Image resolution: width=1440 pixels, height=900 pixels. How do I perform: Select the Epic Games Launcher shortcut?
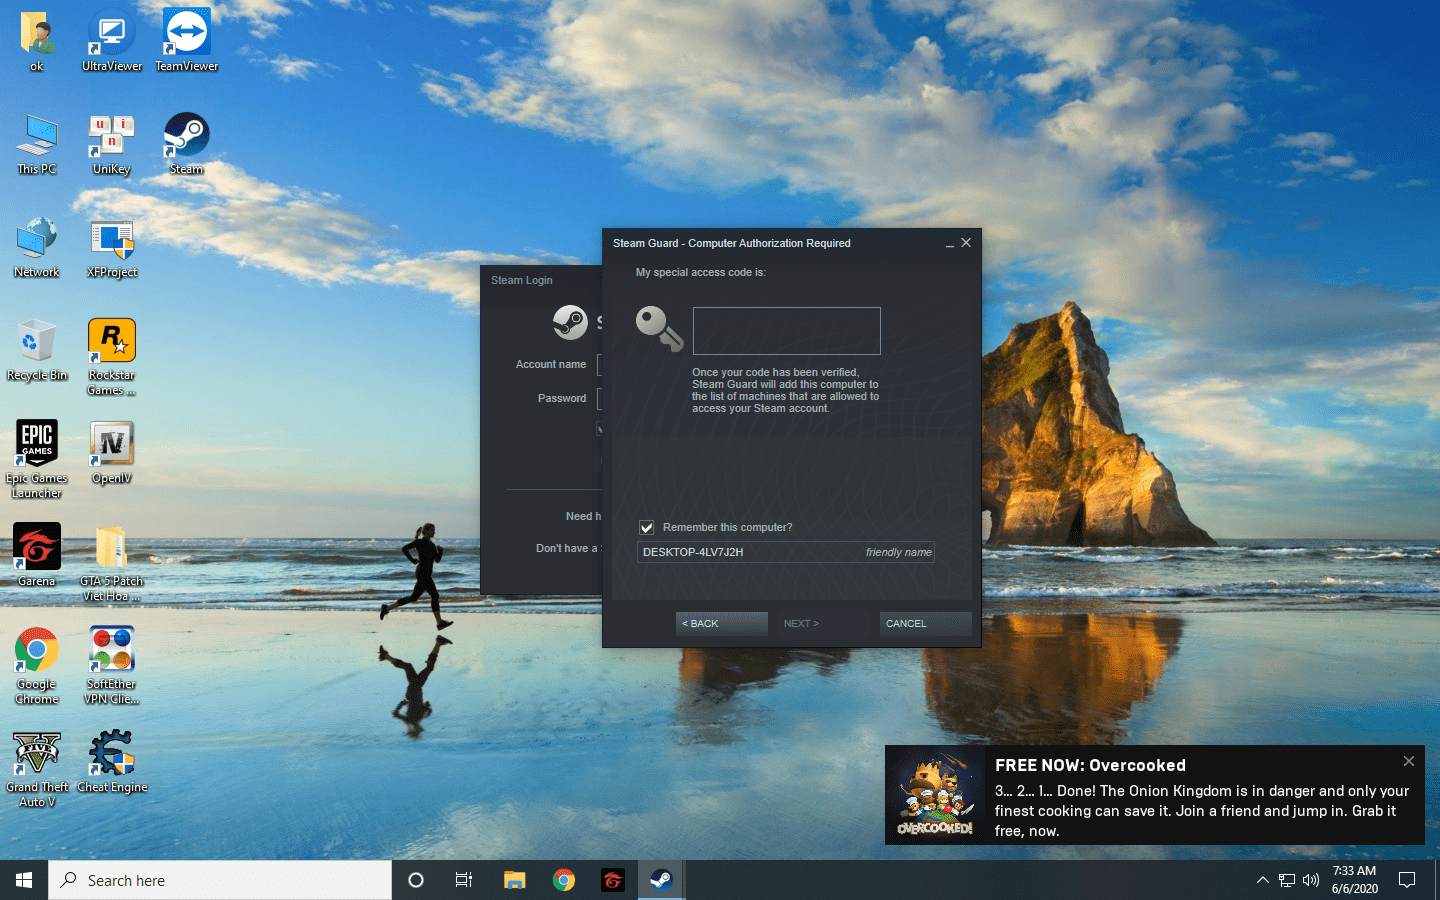coord(37,461)
